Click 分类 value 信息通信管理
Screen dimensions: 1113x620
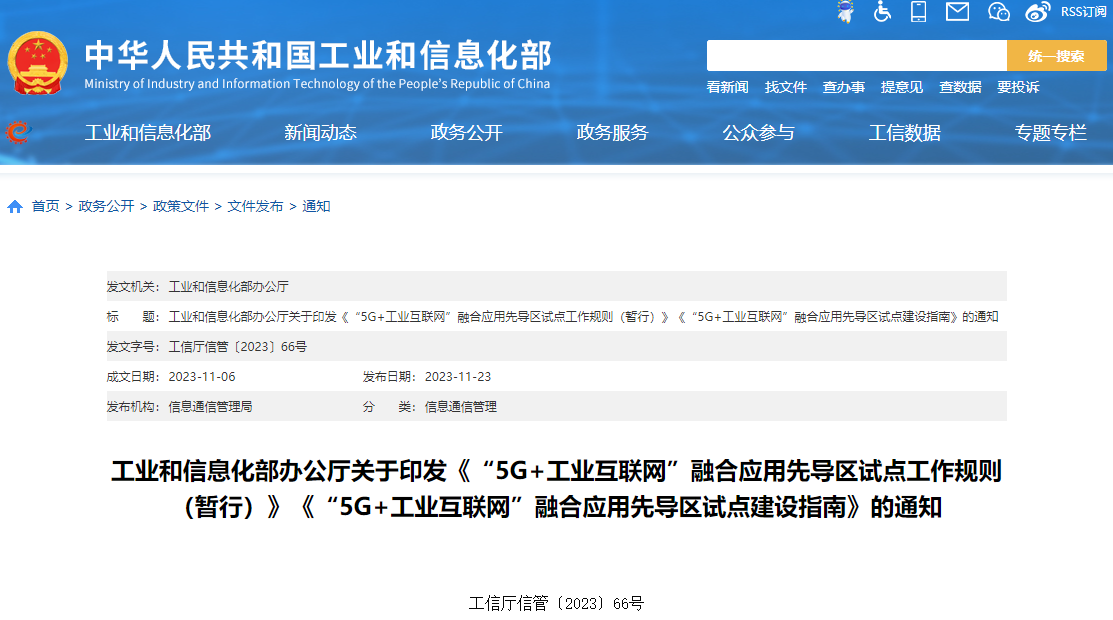(x=461, y=407)
